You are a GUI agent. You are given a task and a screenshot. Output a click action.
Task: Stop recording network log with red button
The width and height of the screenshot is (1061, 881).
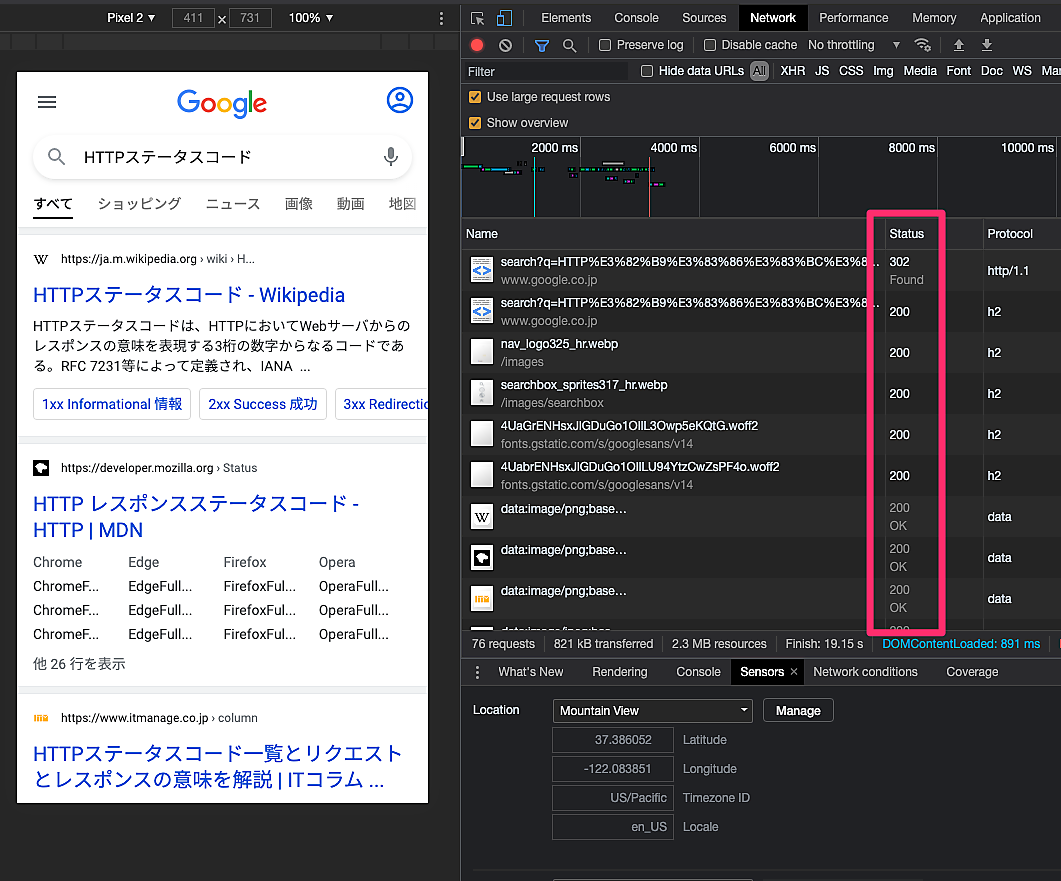click(x=477, y=45)
